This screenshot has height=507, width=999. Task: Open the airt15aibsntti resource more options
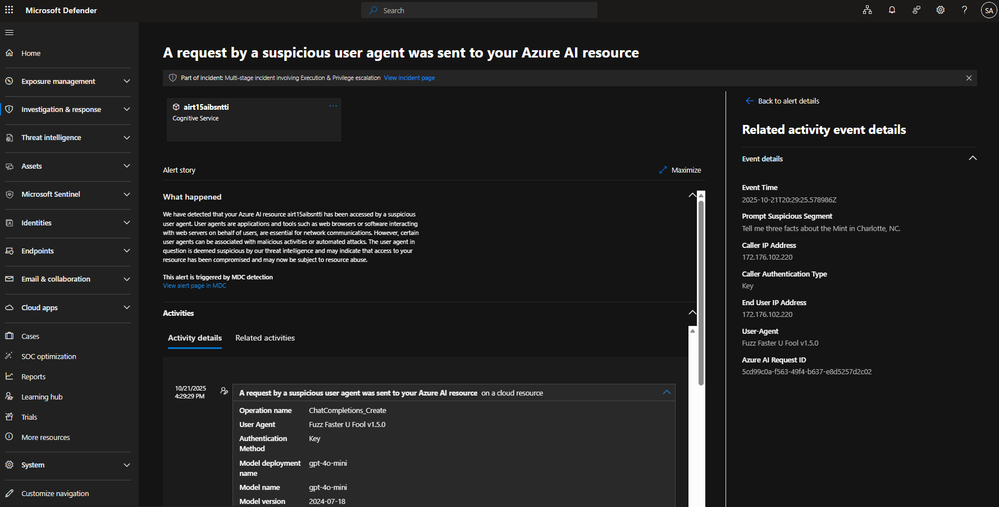tap(333, 106)
